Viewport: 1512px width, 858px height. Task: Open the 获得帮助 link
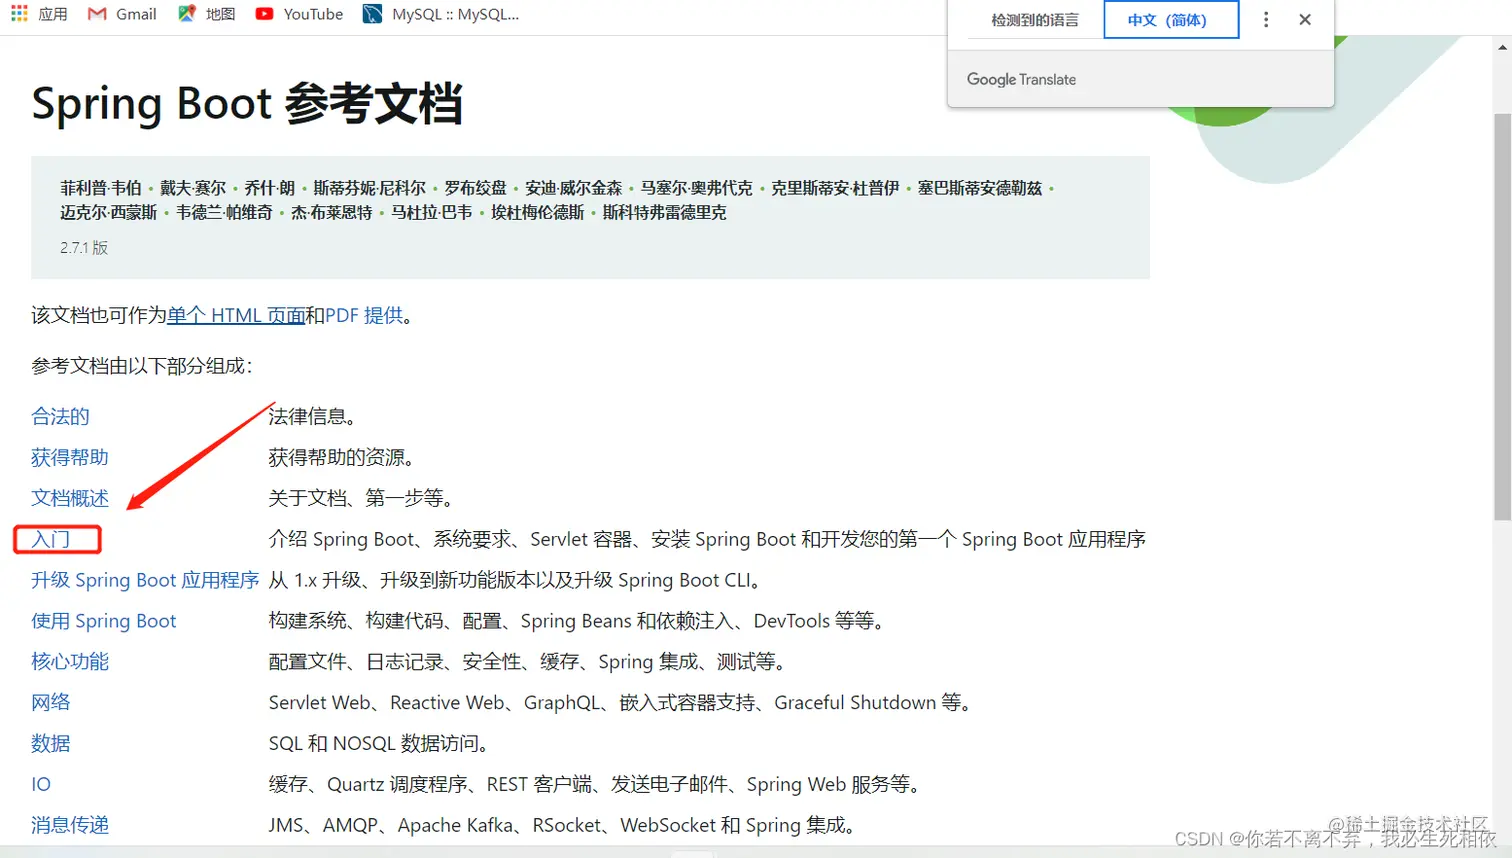click(x=68, y=457)
